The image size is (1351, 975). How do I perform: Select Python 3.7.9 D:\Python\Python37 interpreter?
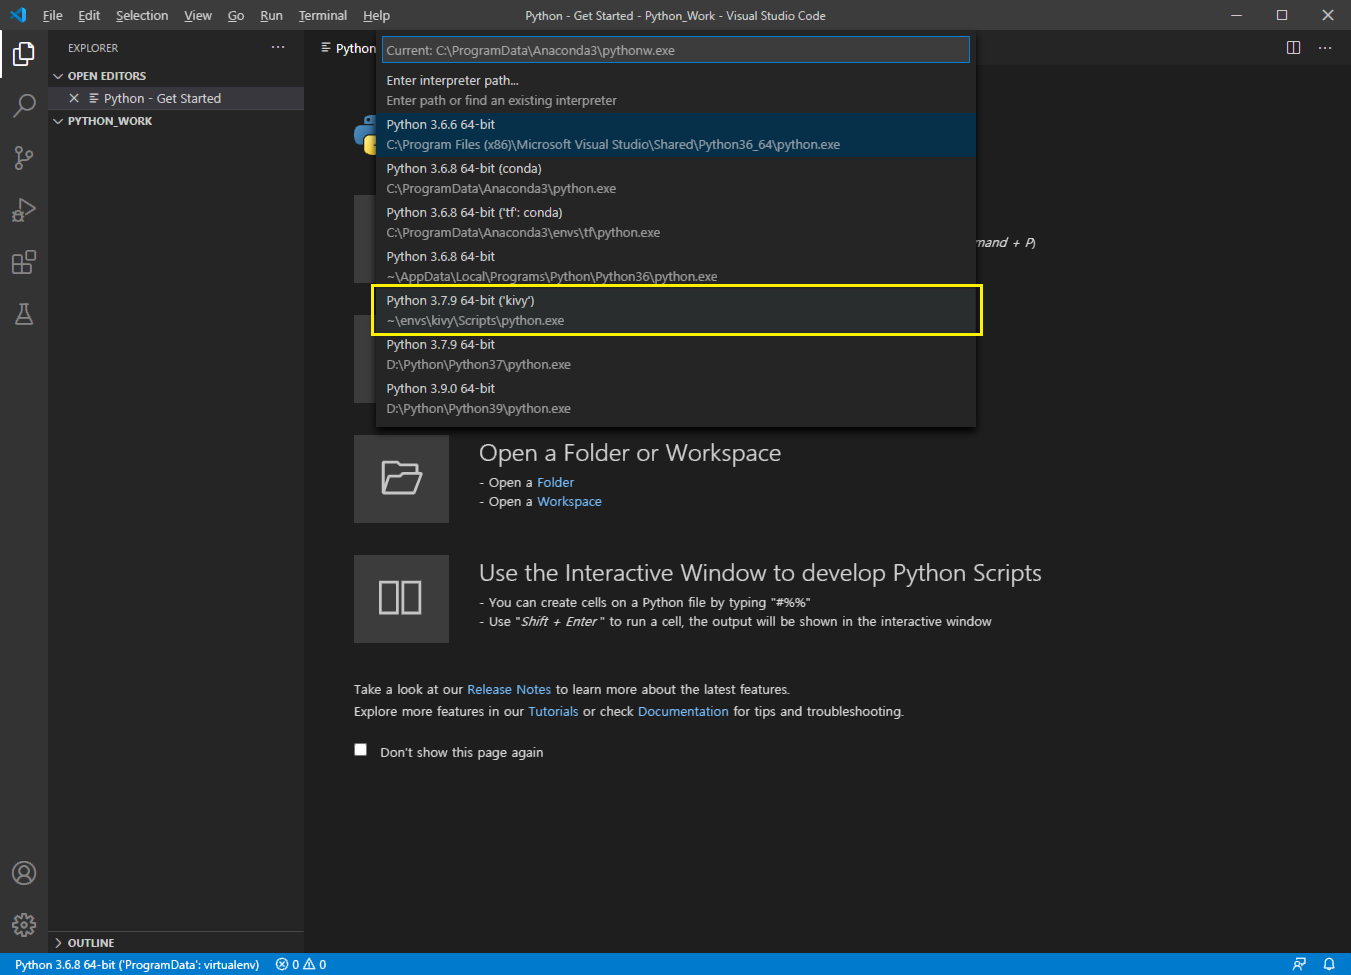(676, 355)
